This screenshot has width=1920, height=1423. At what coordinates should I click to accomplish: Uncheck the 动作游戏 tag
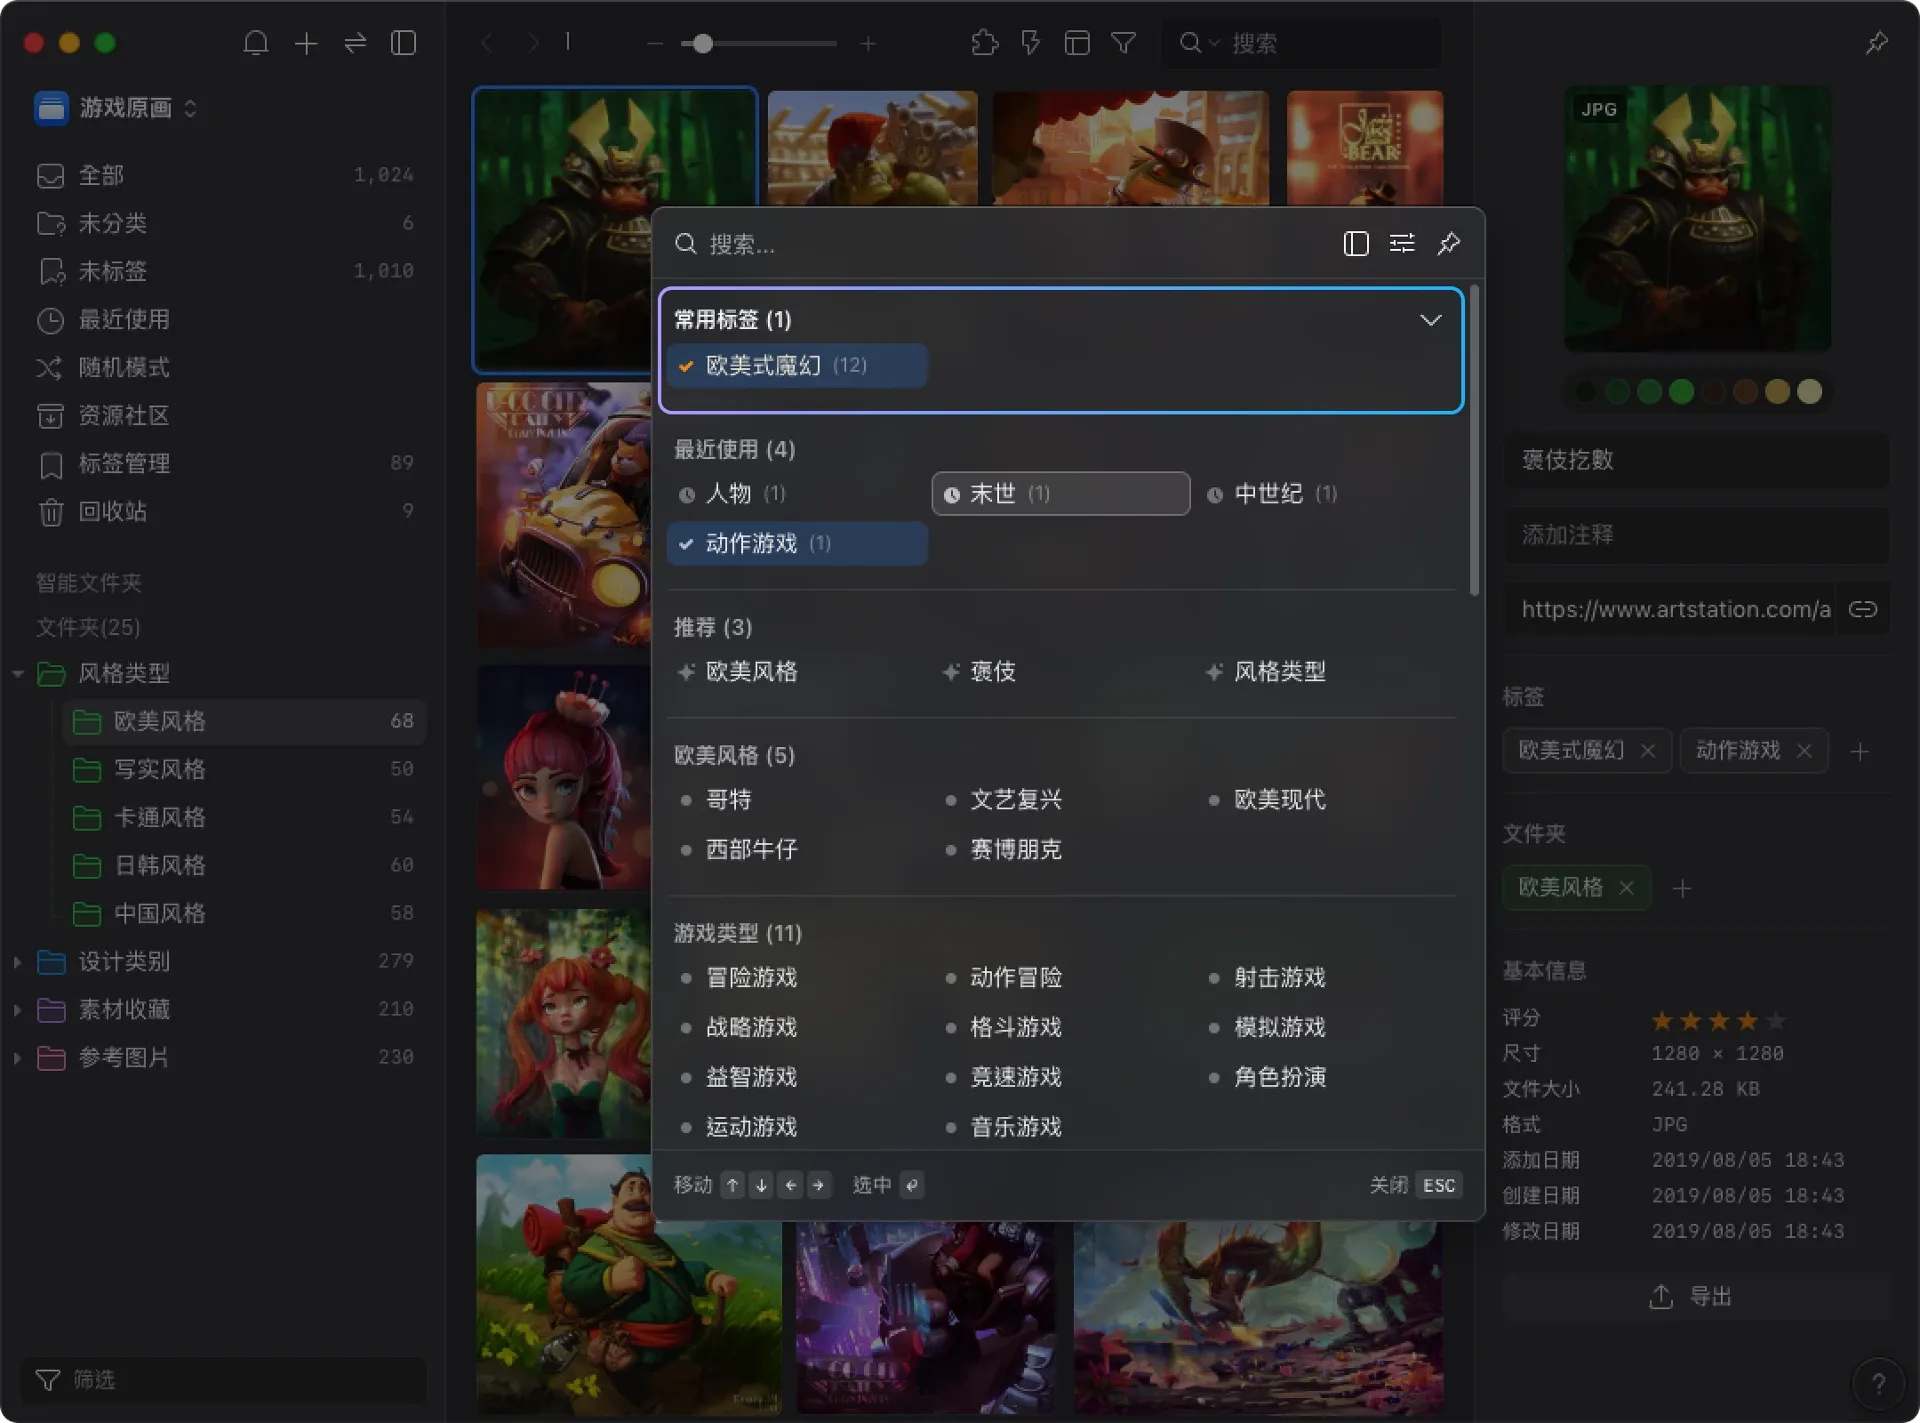[x=796, y=544]
